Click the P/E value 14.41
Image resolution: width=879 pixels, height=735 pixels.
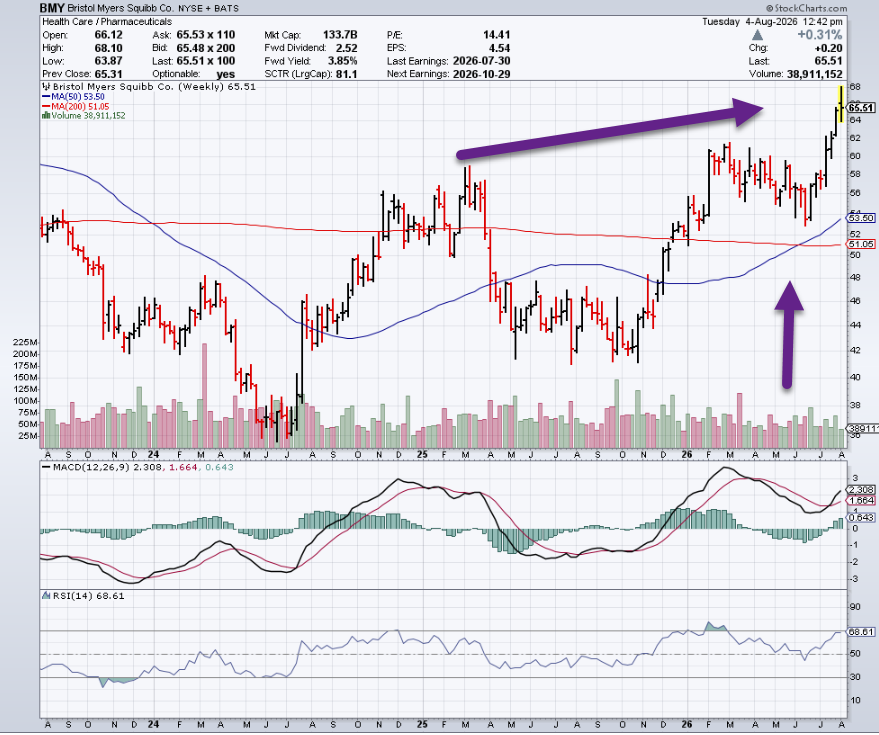496,35
